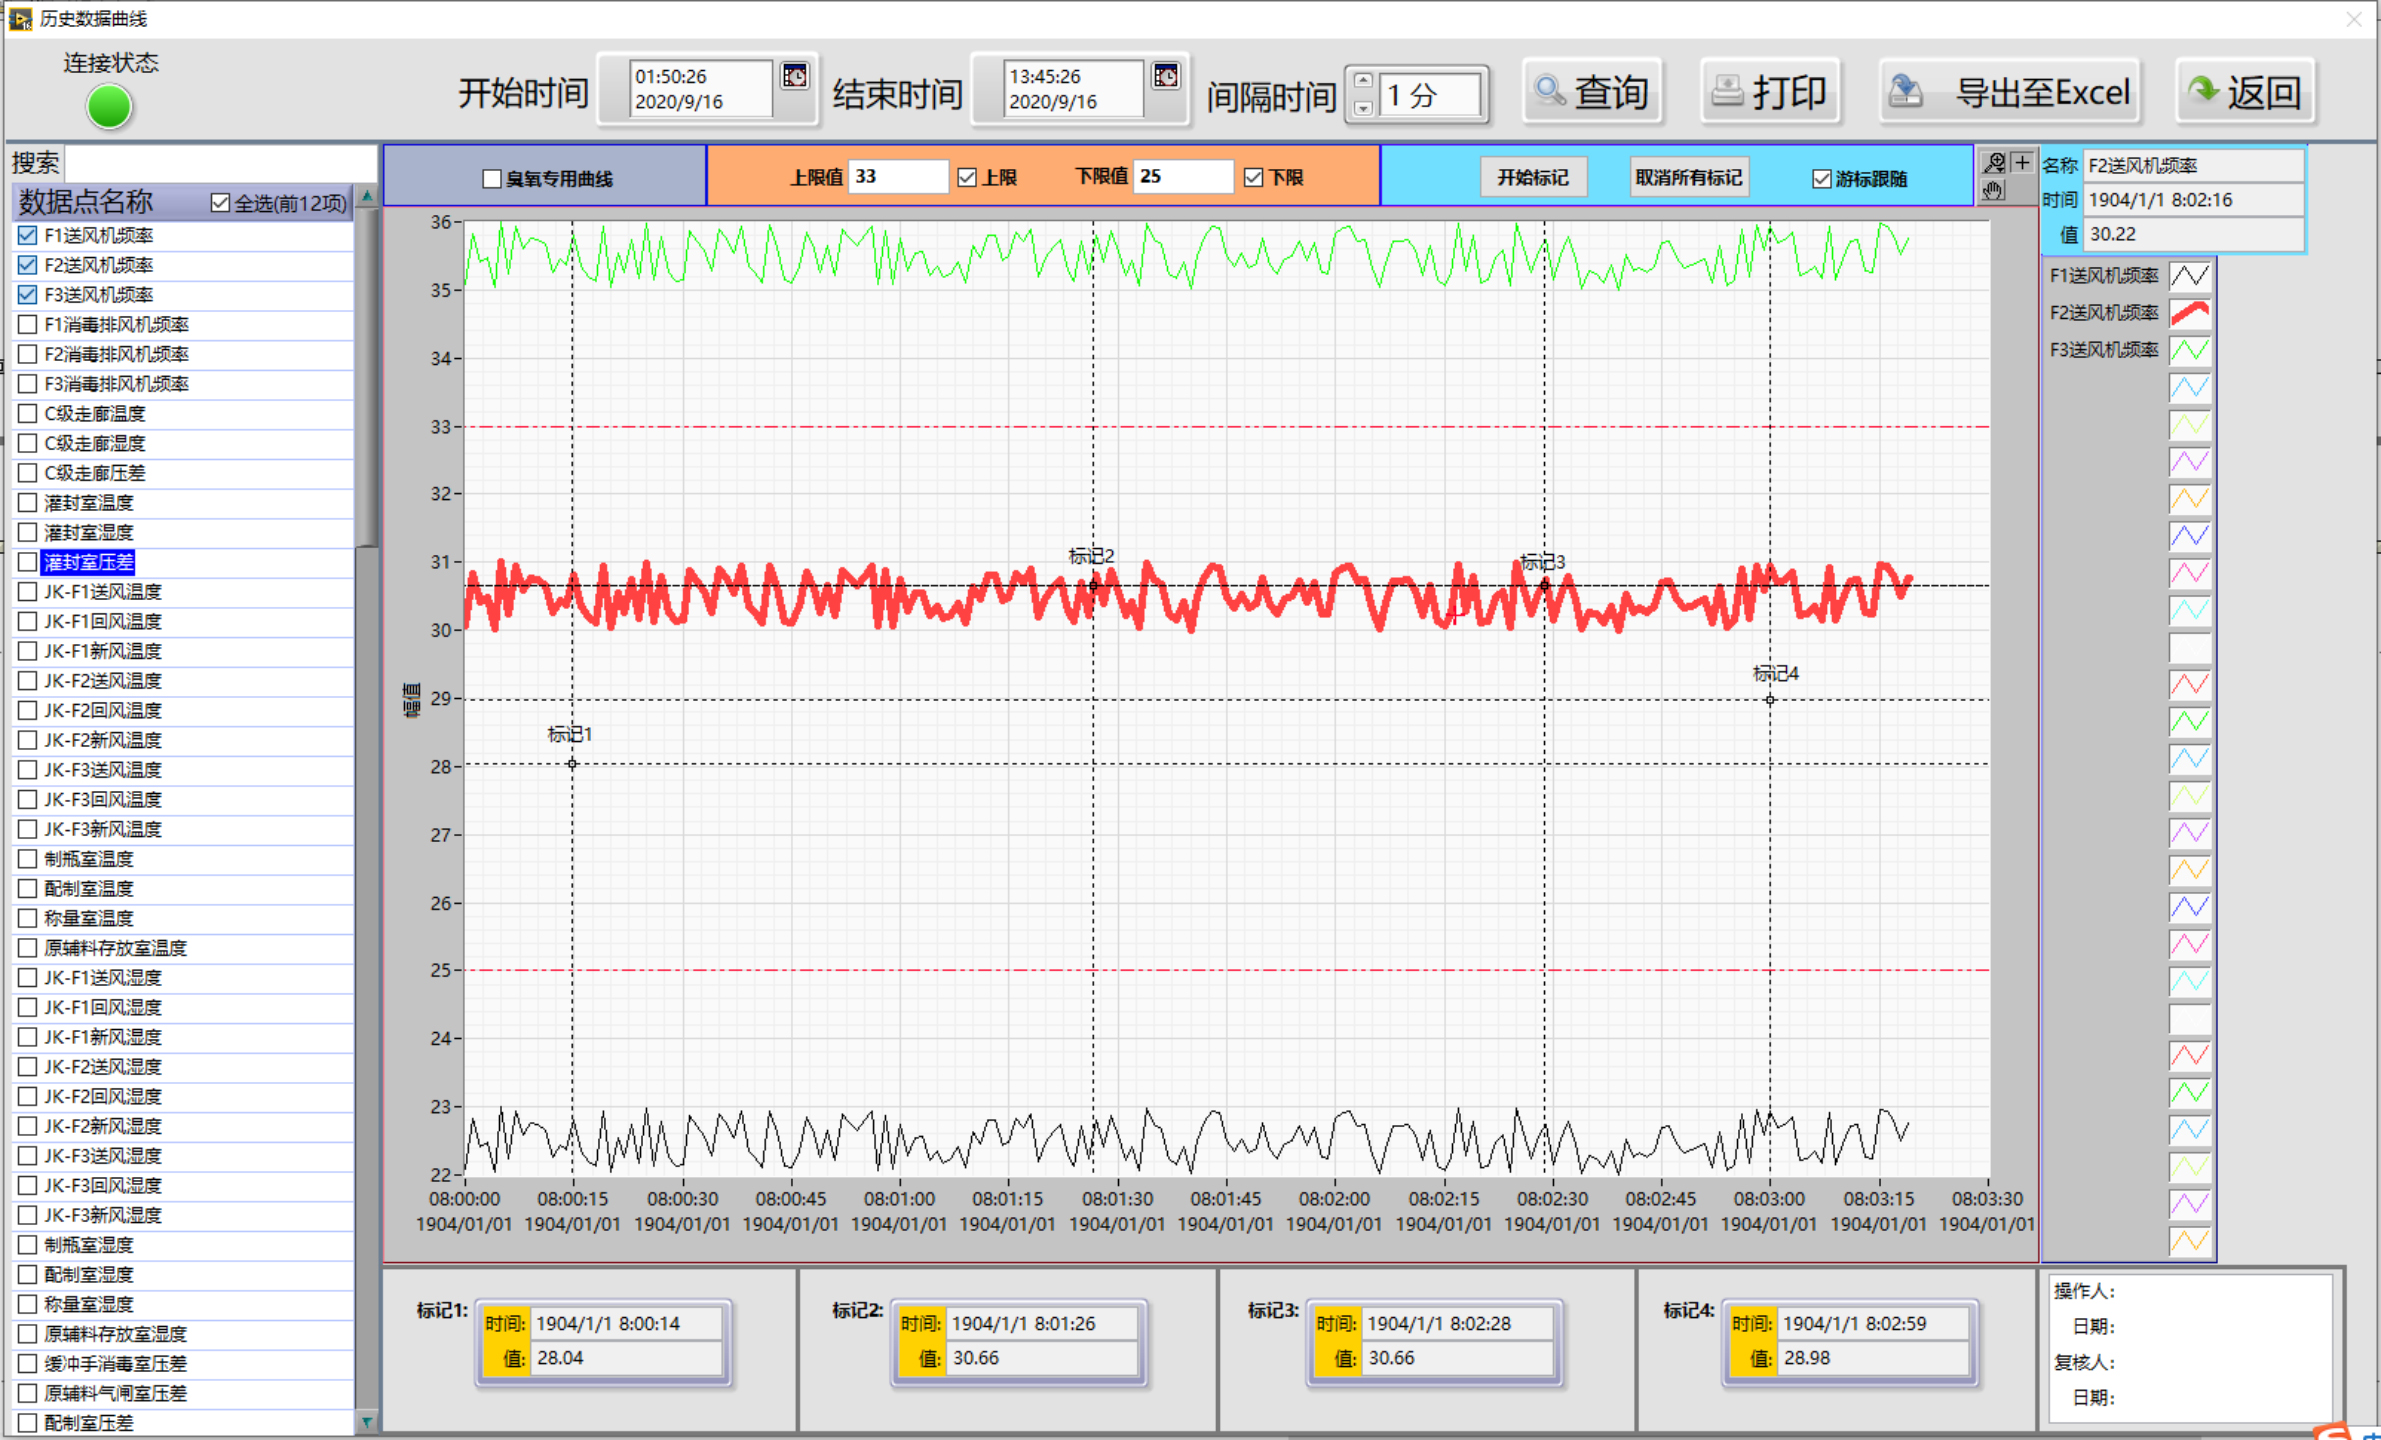This screenshot has height=1440, width=2381.
Task: Click the 标记4 marker on the chart
Action: coord(1770,700)
